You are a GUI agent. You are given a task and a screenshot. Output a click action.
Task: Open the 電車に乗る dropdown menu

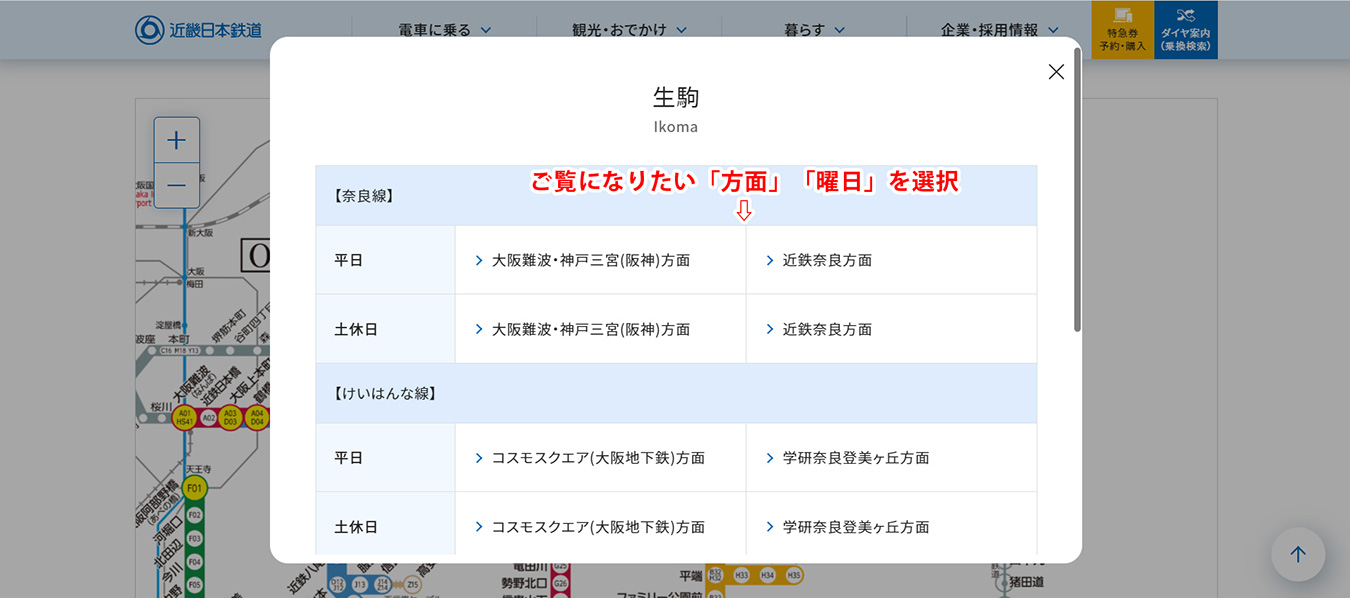click(443, 29)
